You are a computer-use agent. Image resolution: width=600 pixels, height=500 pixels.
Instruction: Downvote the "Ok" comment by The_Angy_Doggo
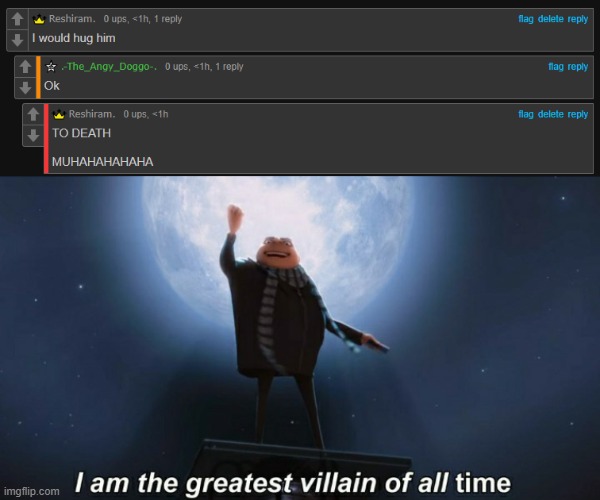[25, 88]
